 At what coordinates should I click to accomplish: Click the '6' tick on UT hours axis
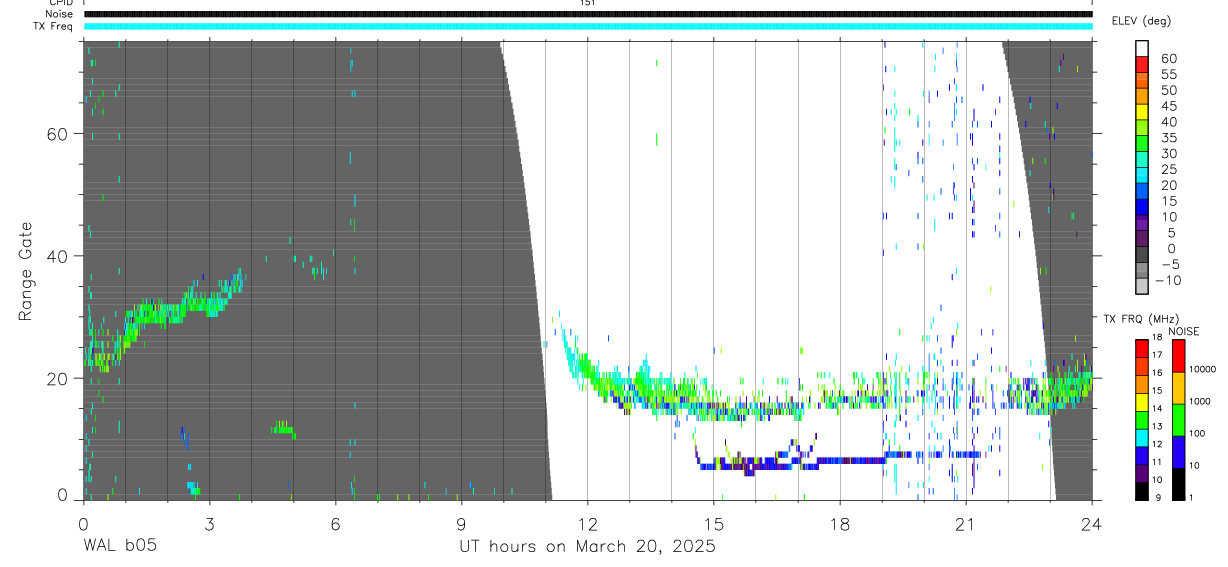[x=336, y=523]
